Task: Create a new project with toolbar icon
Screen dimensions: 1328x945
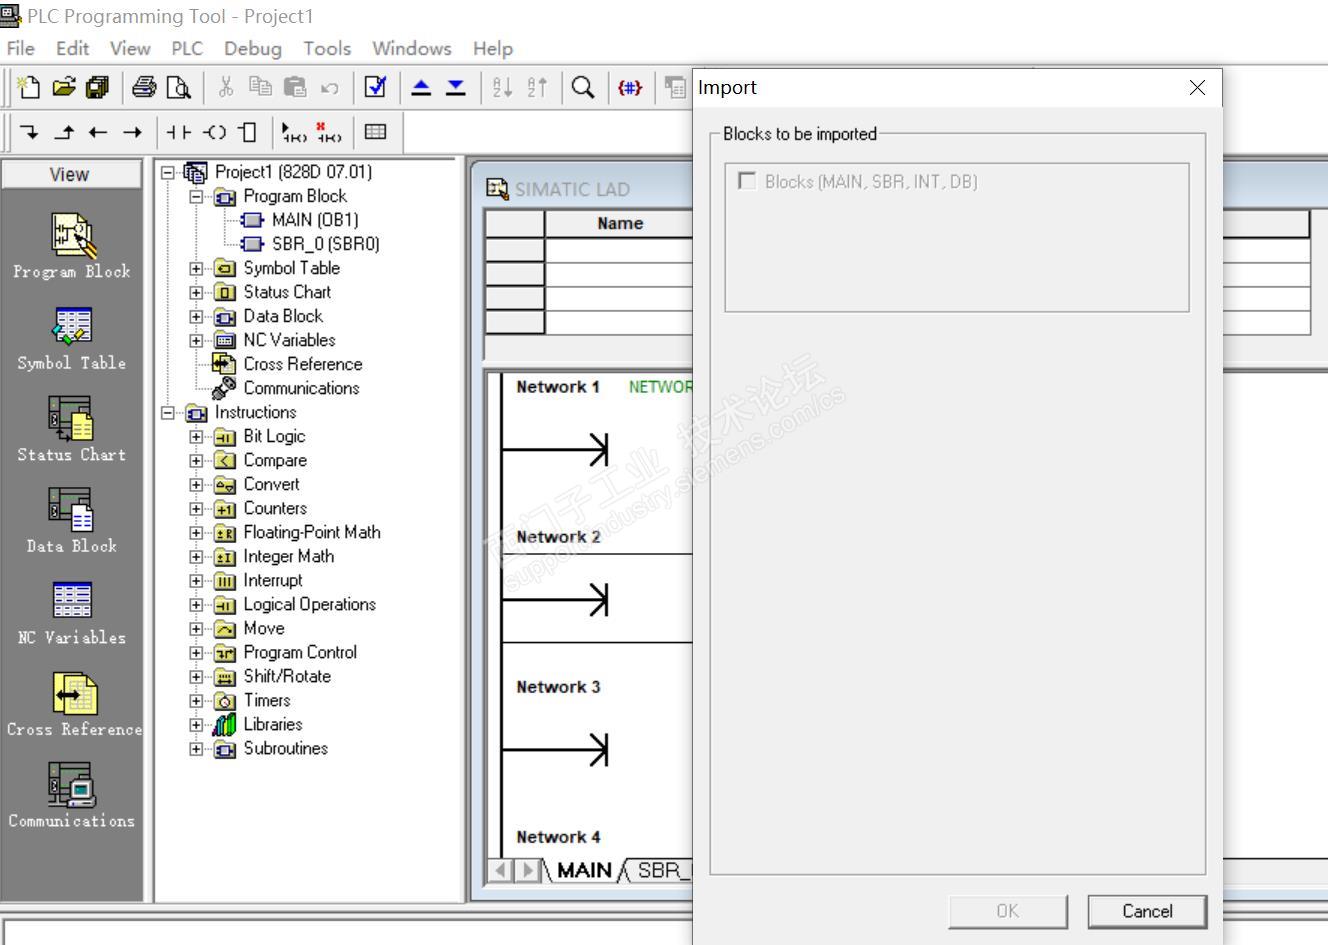Action: point(30,88)
